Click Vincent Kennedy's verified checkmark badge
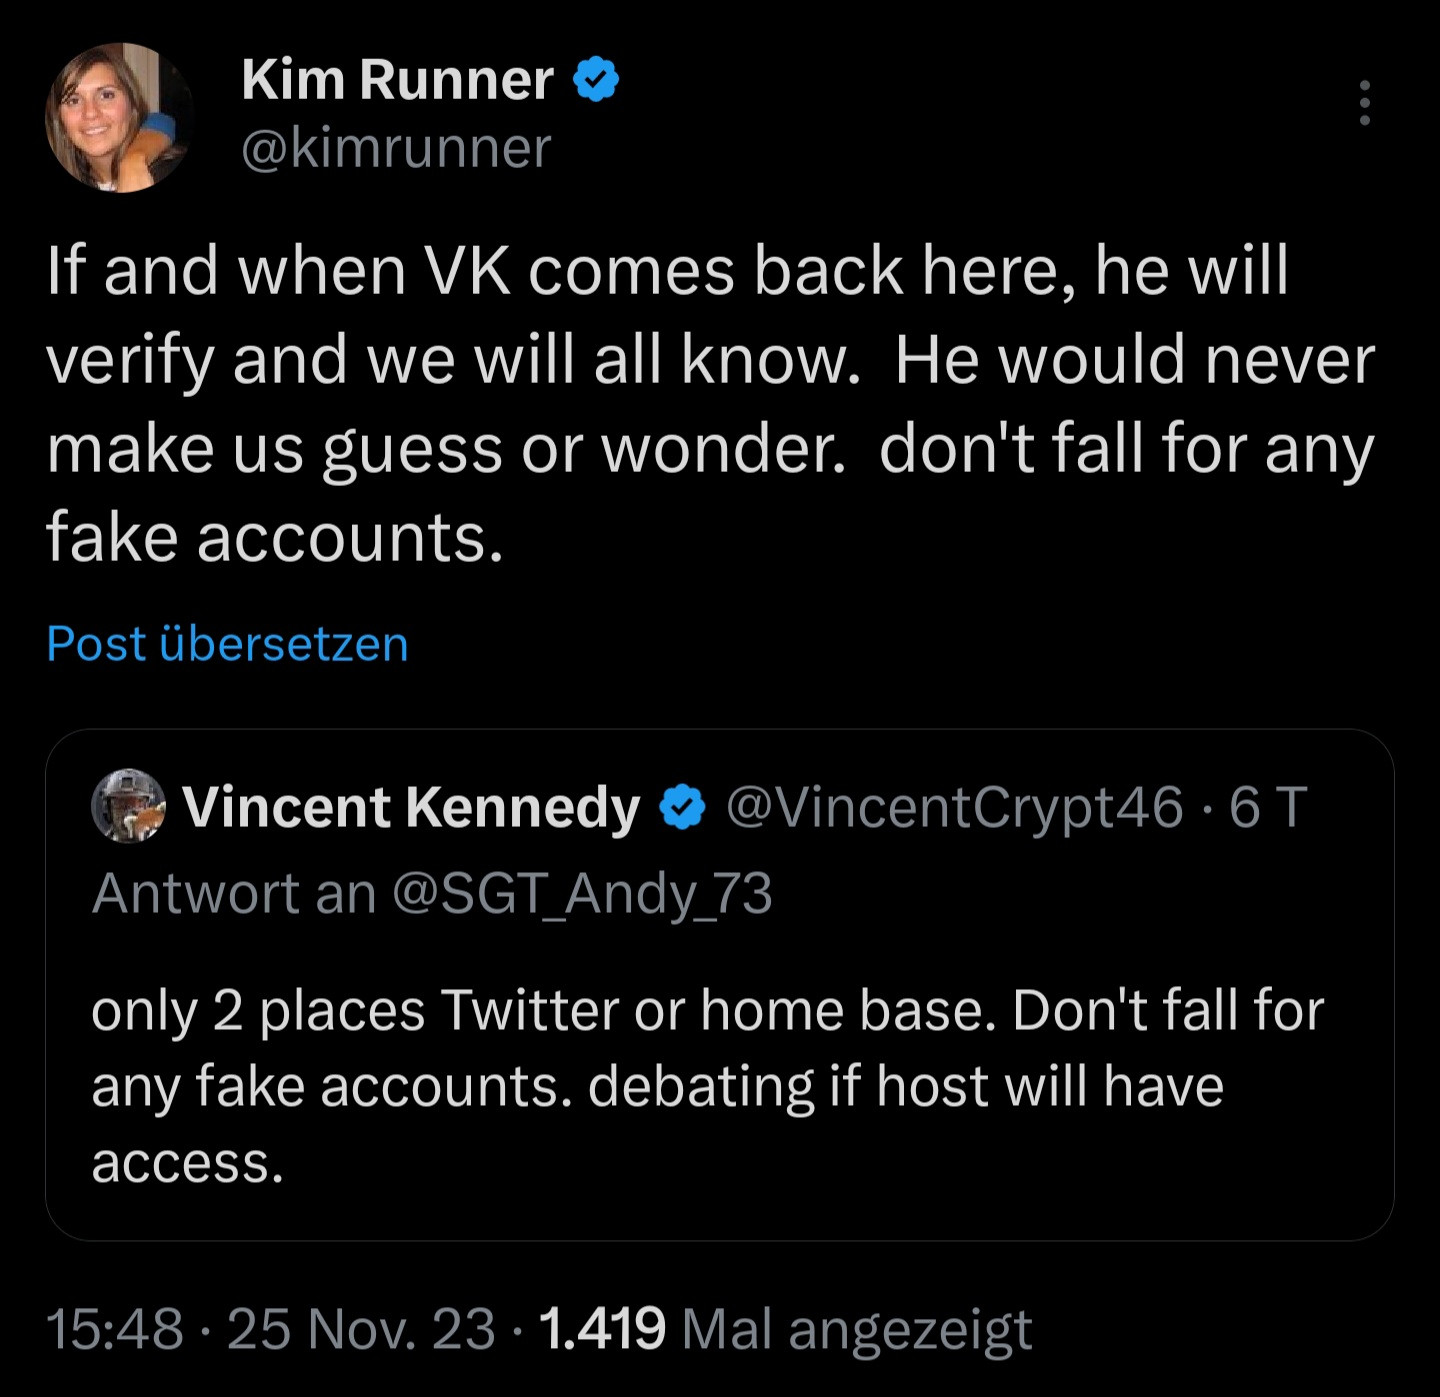 [x=684, y=808]
